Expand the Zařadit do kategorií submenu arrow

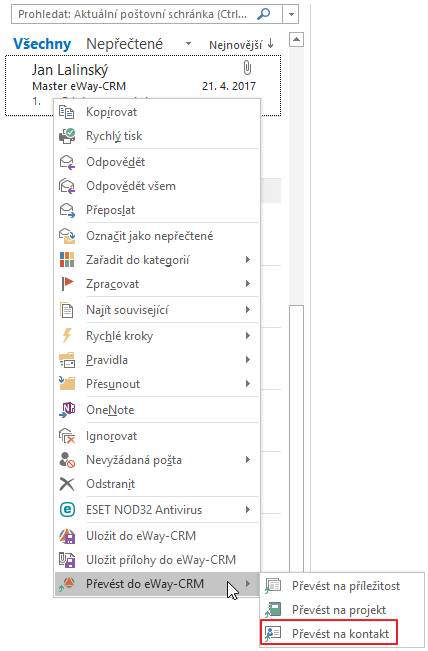248,260
